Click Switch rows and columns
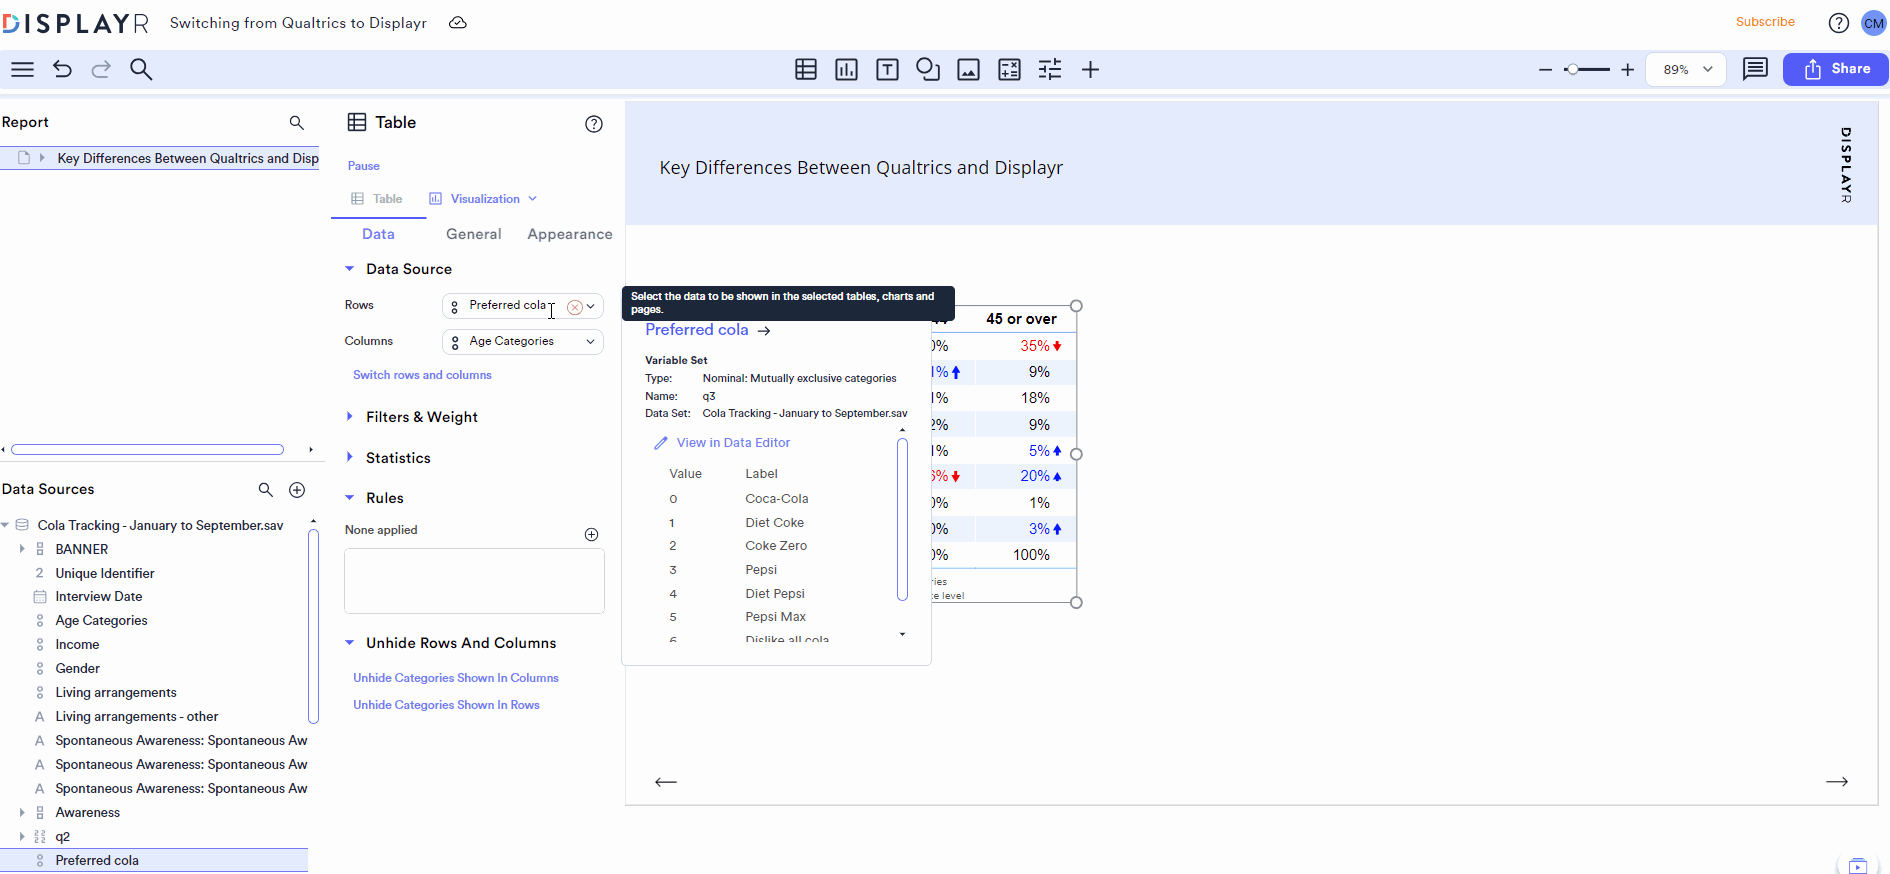1890x874 pixels. point(422,375)
